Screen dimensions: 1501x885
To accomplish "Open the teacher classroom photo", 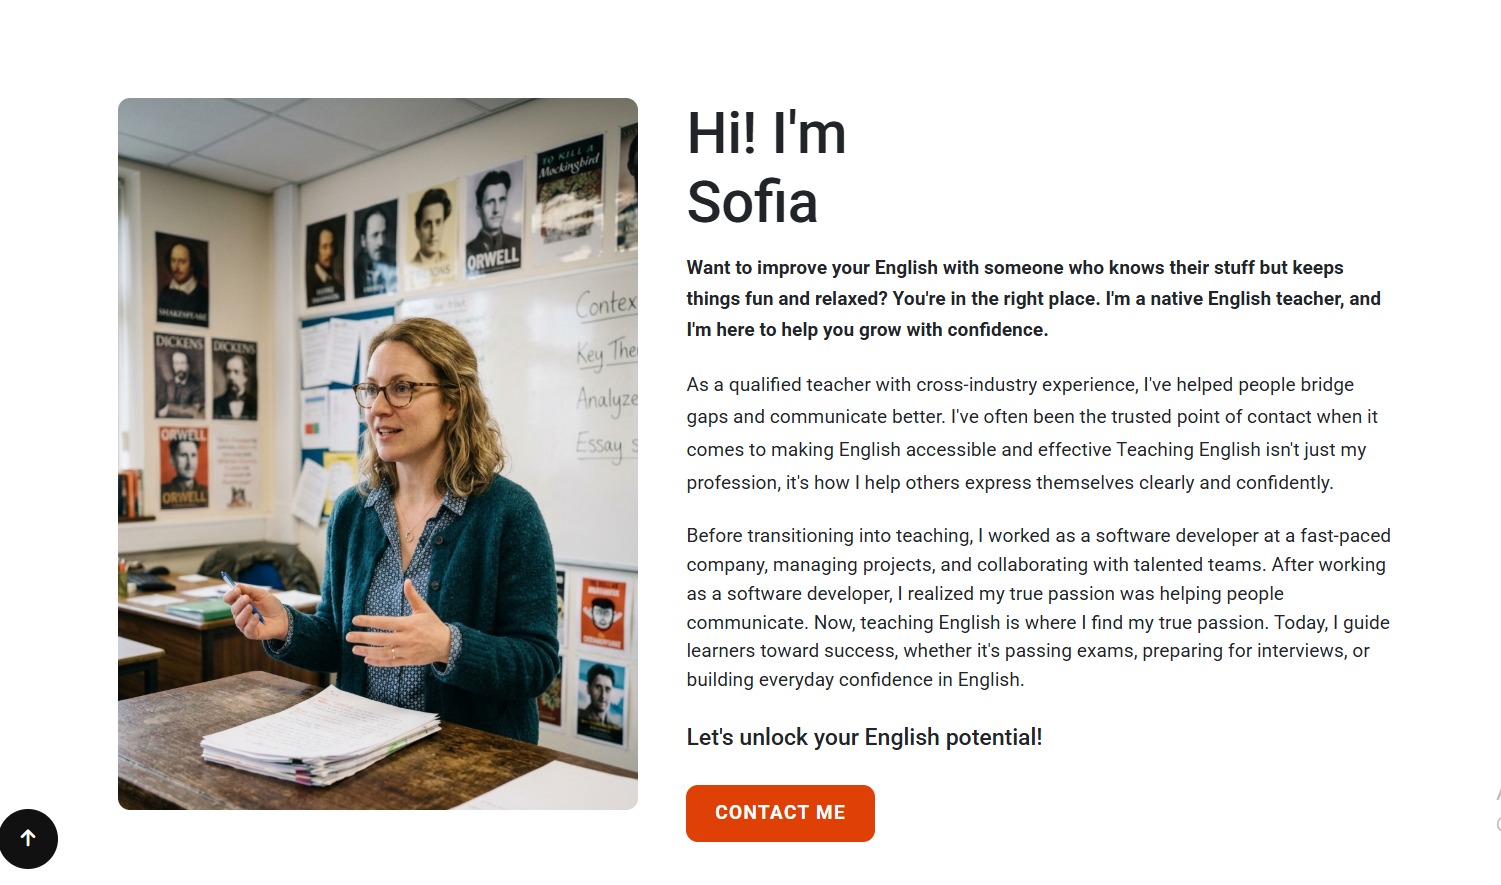I will [x=378, y=454].
